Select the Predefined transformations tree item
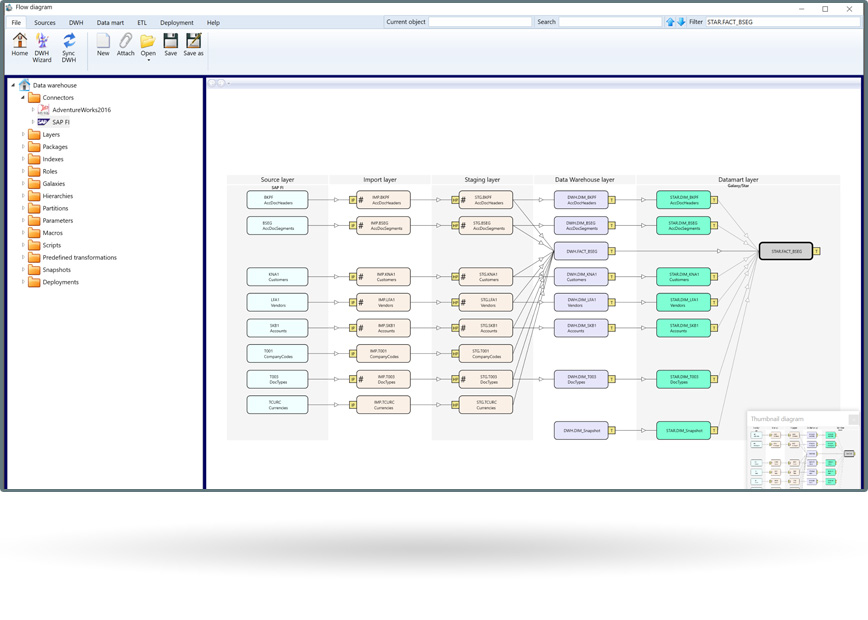 (80, 257)
